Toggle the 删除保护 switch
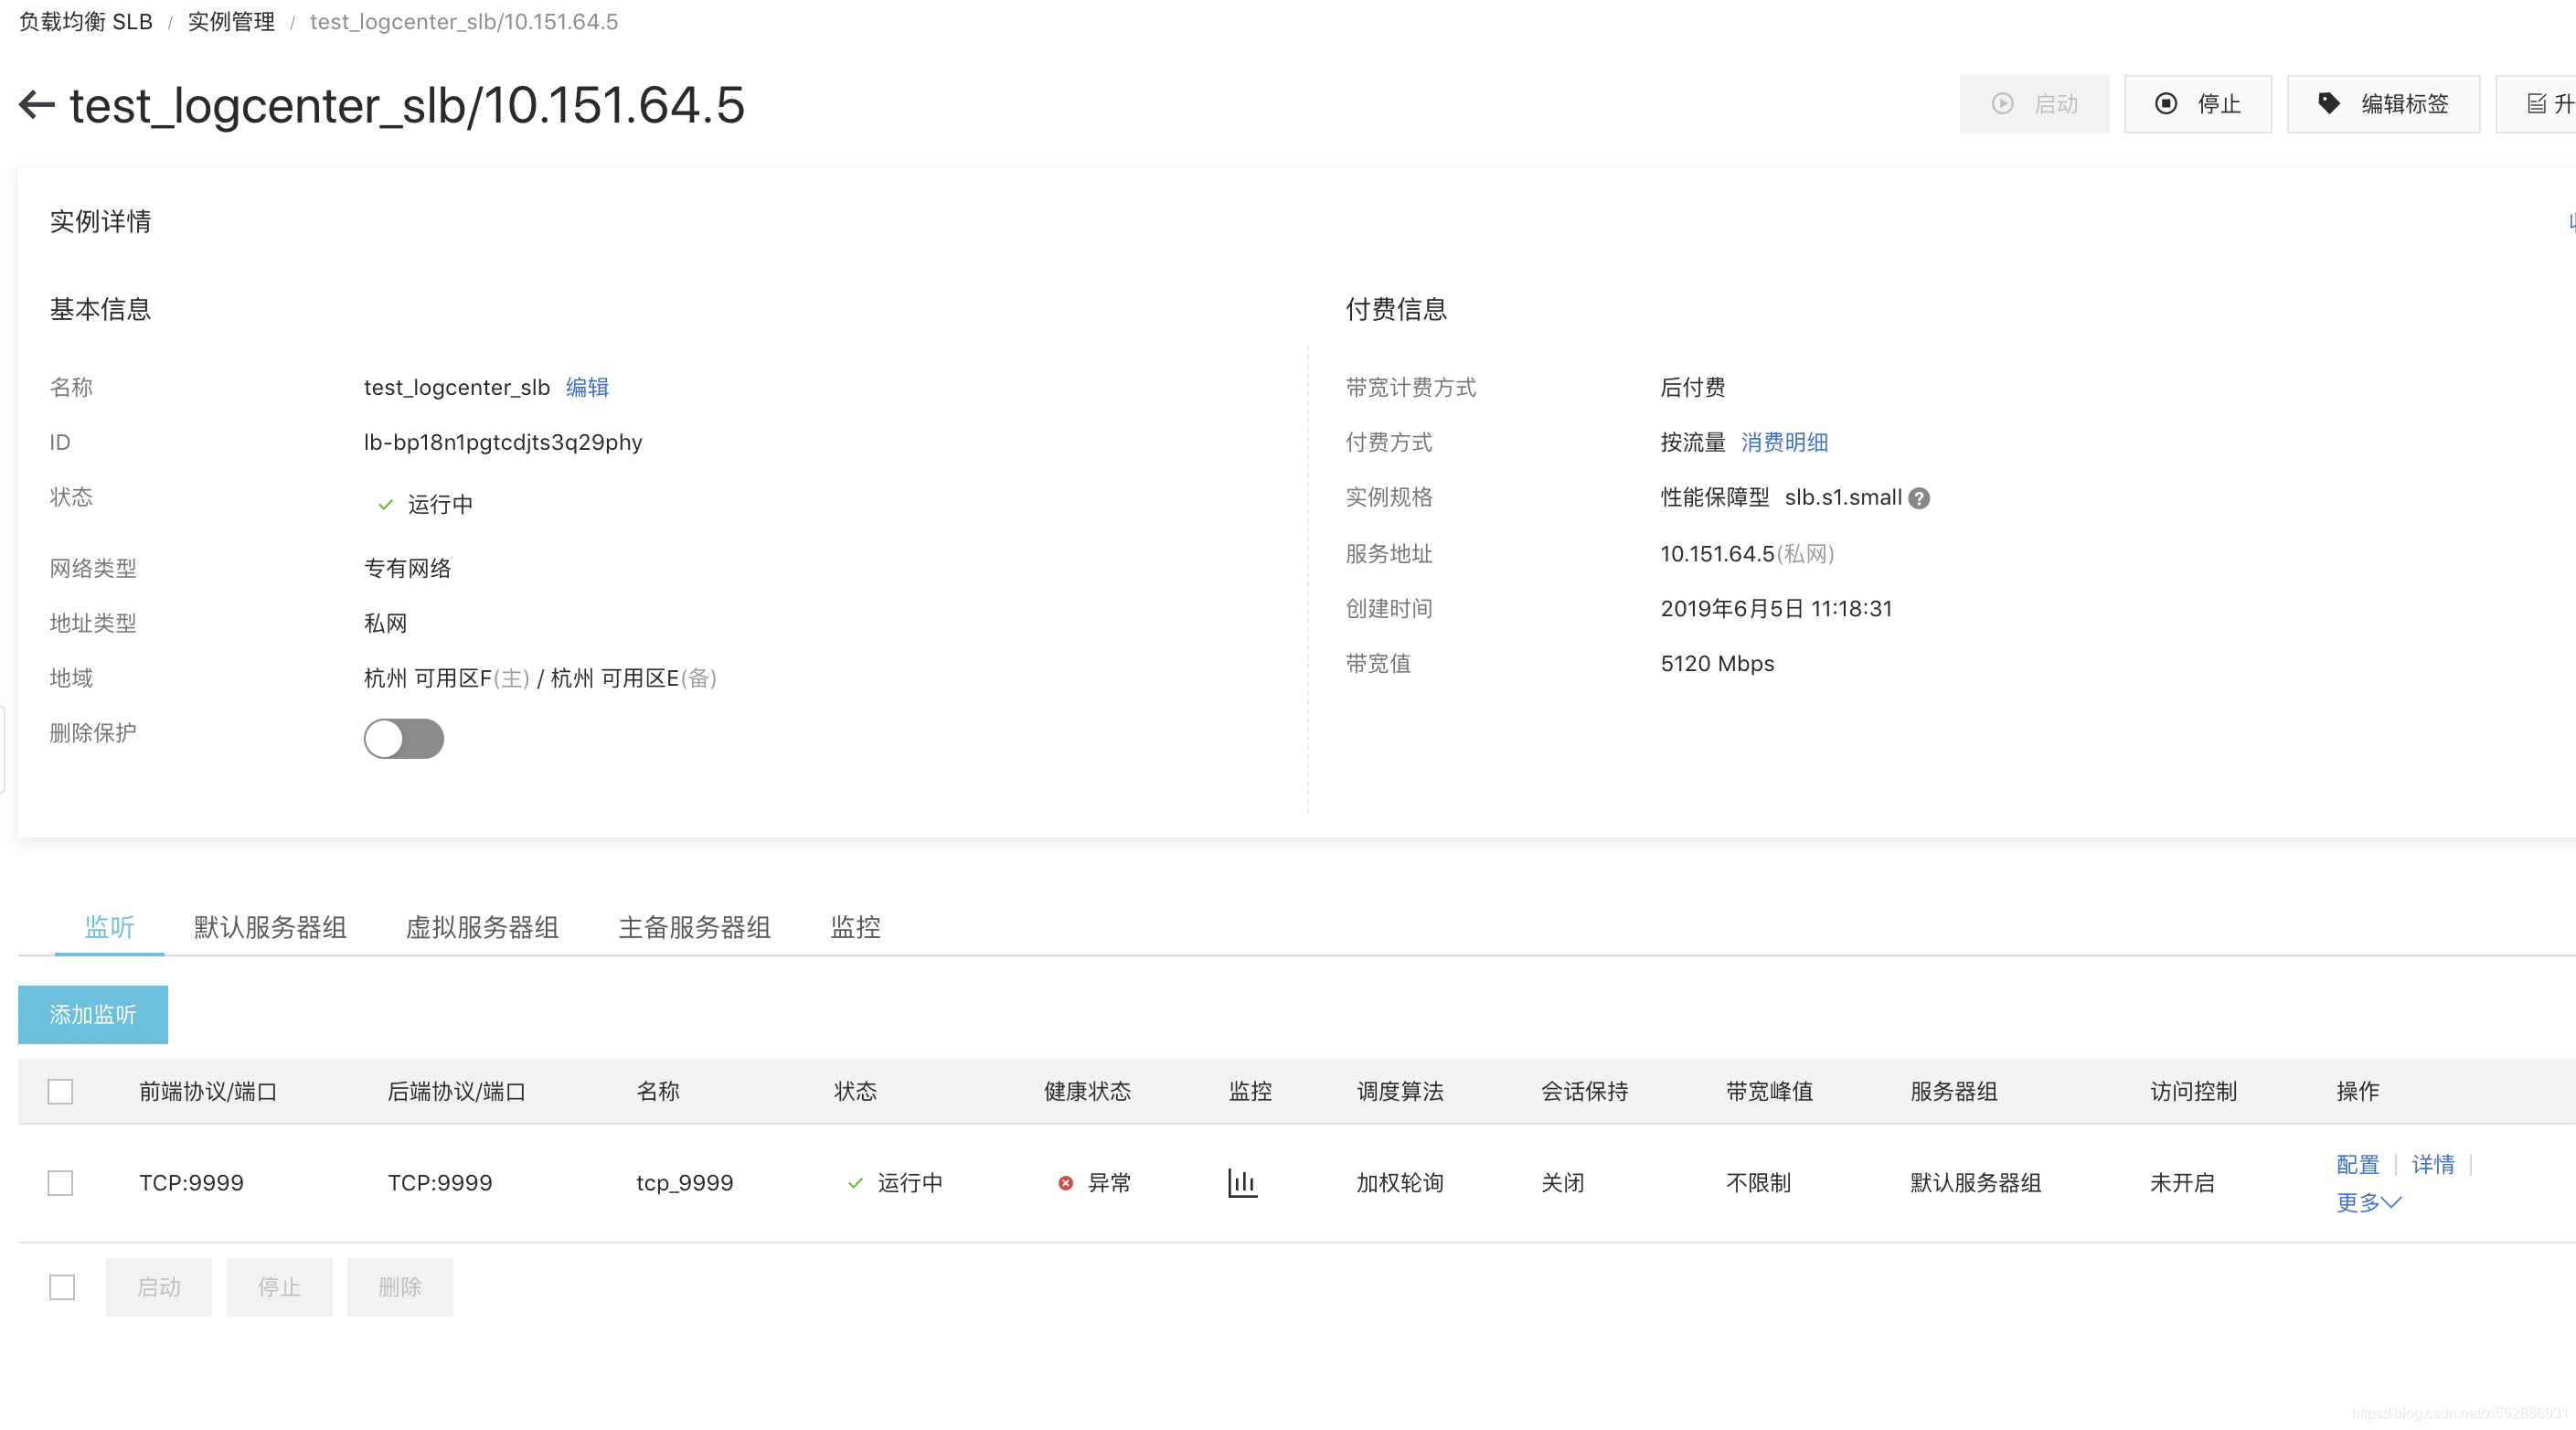Image resolution: width=2576 pixels, height=1430 pixels. tap(404, 738)
